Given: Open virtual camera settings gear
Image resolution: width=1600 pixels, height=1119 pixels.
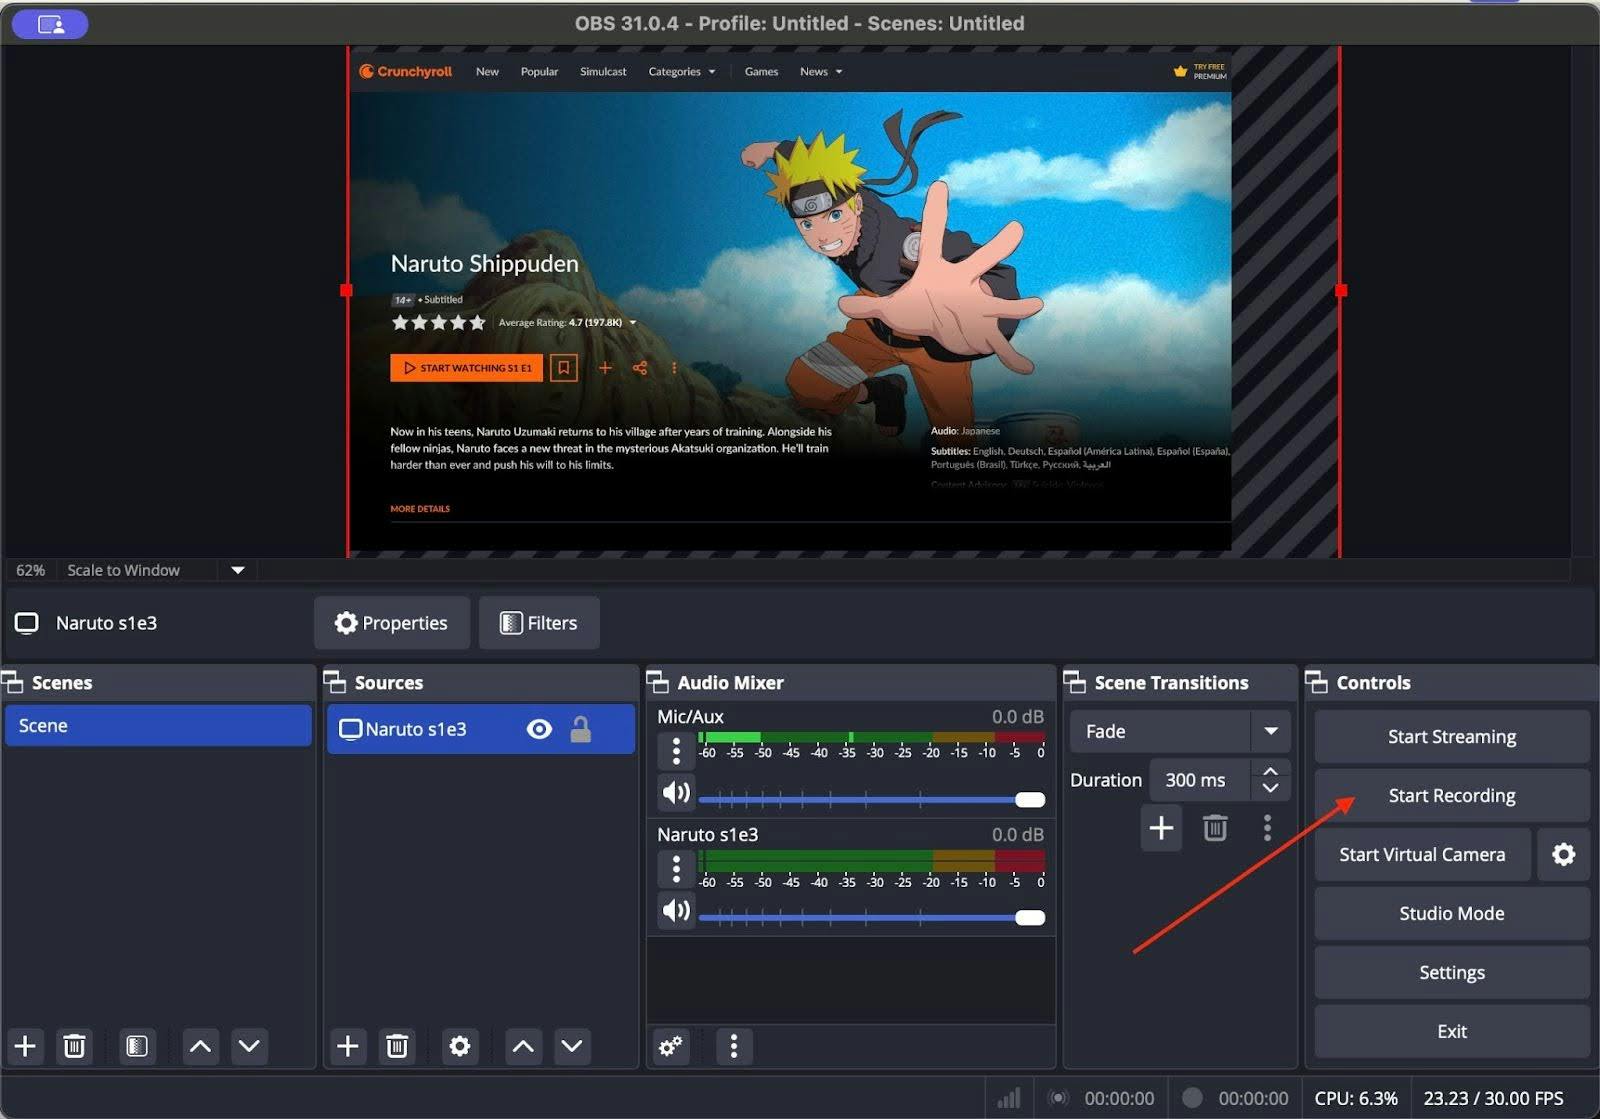Looking at the screenshot, I should (x=1563, y=854).
